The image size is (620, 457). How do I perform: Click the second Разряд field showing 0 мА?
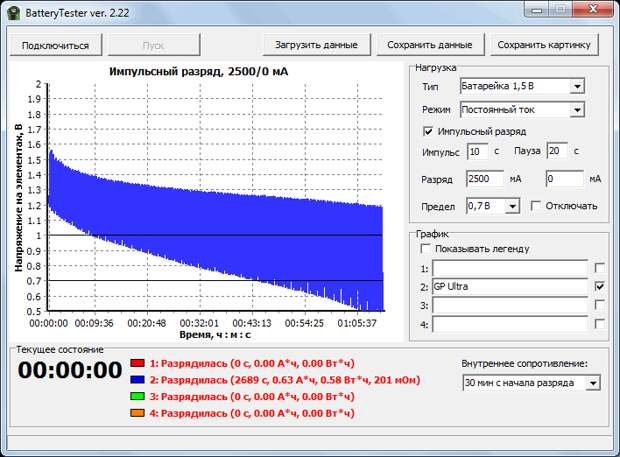(x=565, y=179)
